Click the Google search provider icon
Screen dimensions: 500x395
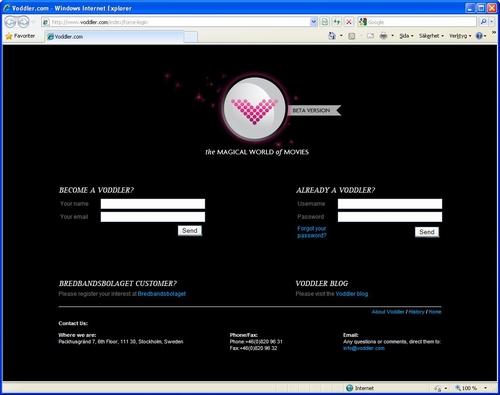click(363, 22)
